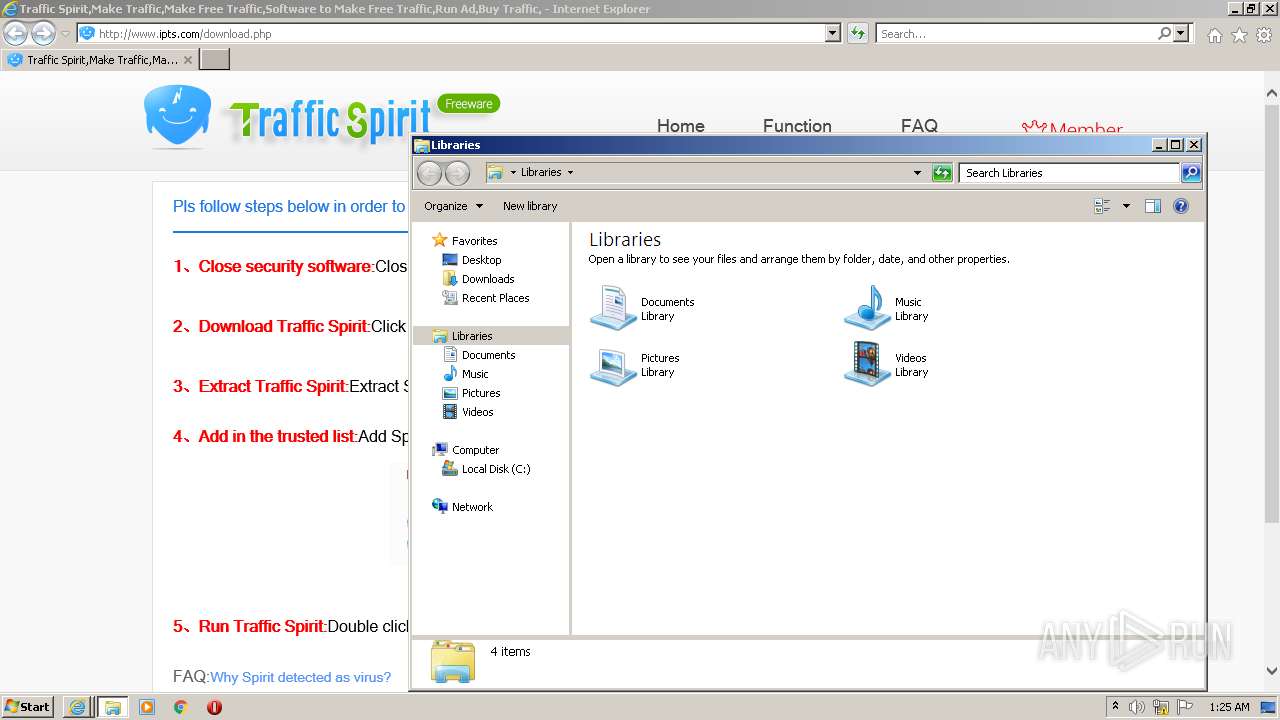Open media player taskbar icon
Image resolution: width=1280 pixels, height=720 pixels.
[x=147, y=707]
